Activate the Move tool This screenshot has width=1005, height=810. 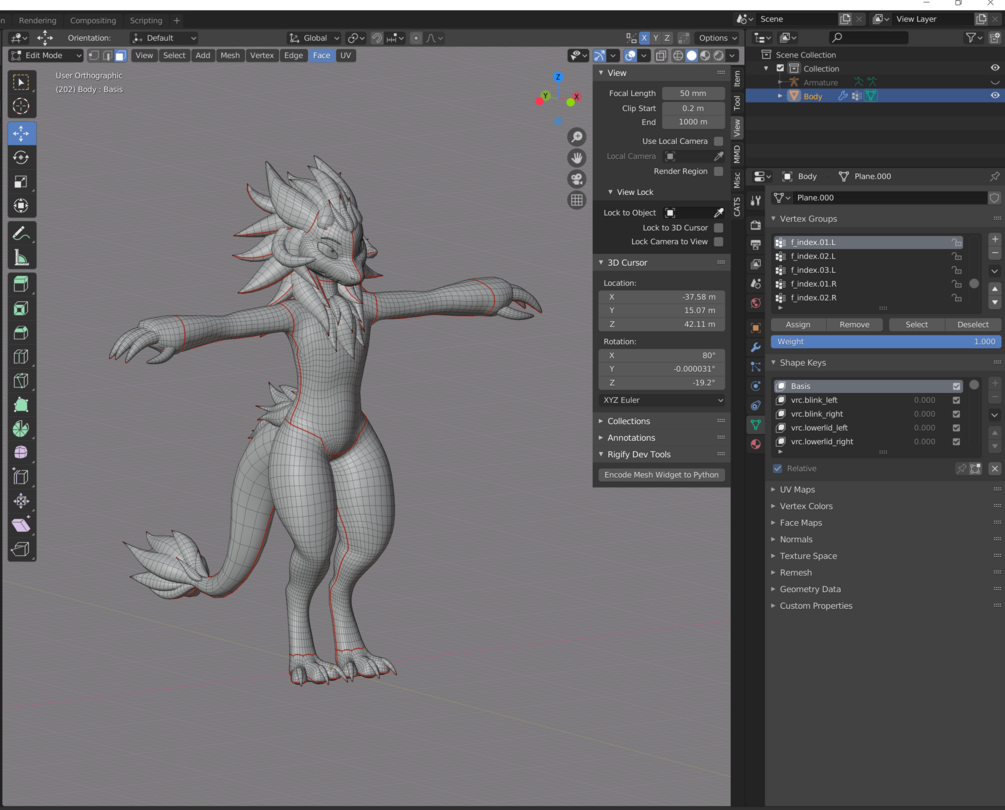tap(21, 133)
